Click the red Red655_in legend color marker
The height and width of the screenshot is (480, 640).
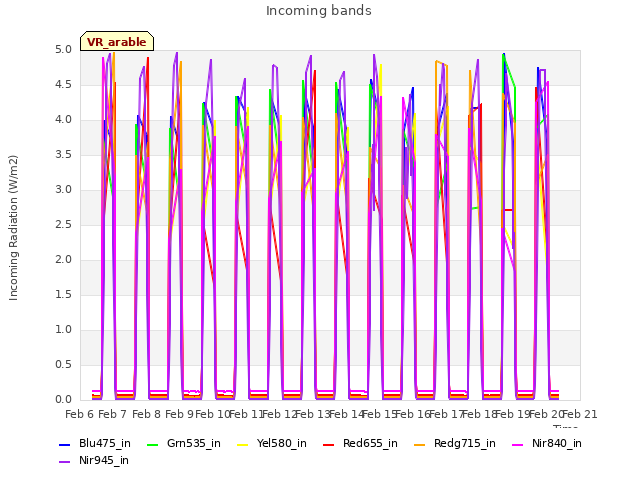329,444
